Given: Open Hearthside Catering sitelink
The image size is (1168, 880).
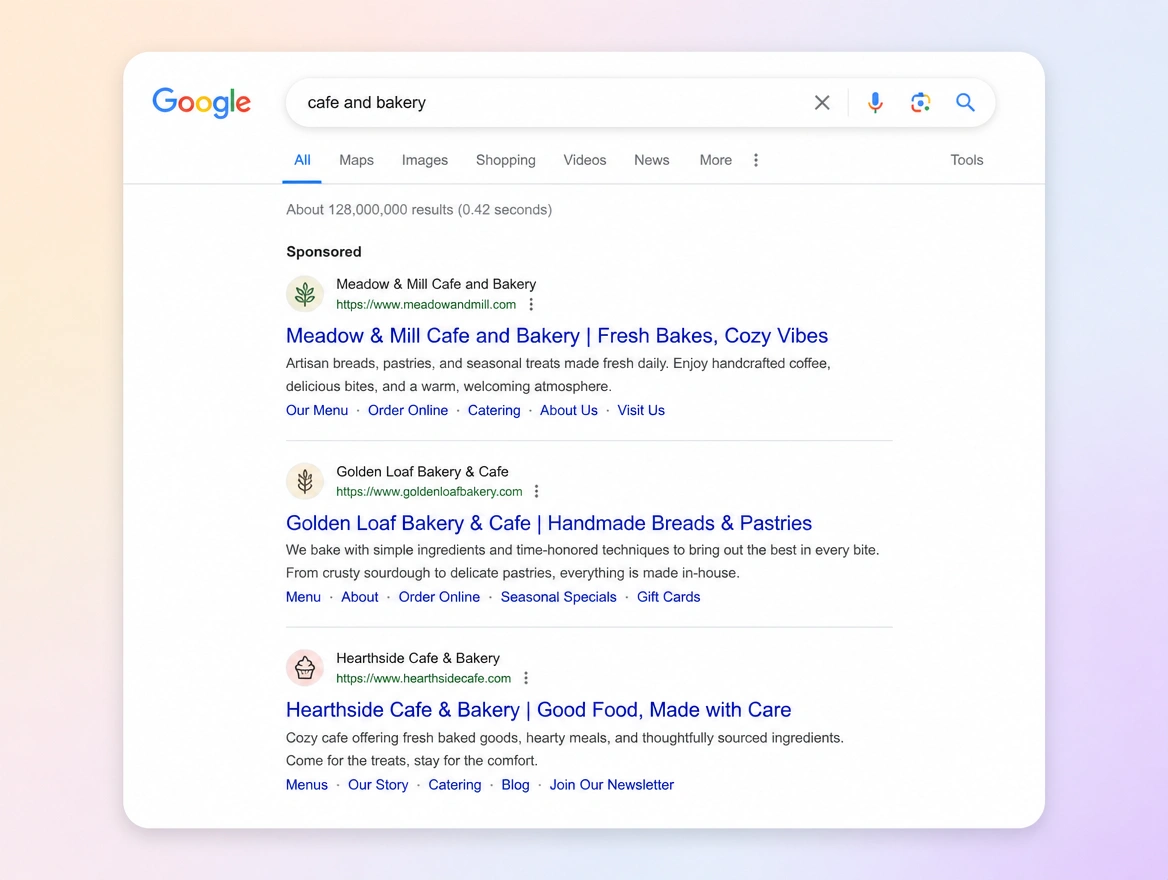Looking at the screenshot, I should click(454, 785).
